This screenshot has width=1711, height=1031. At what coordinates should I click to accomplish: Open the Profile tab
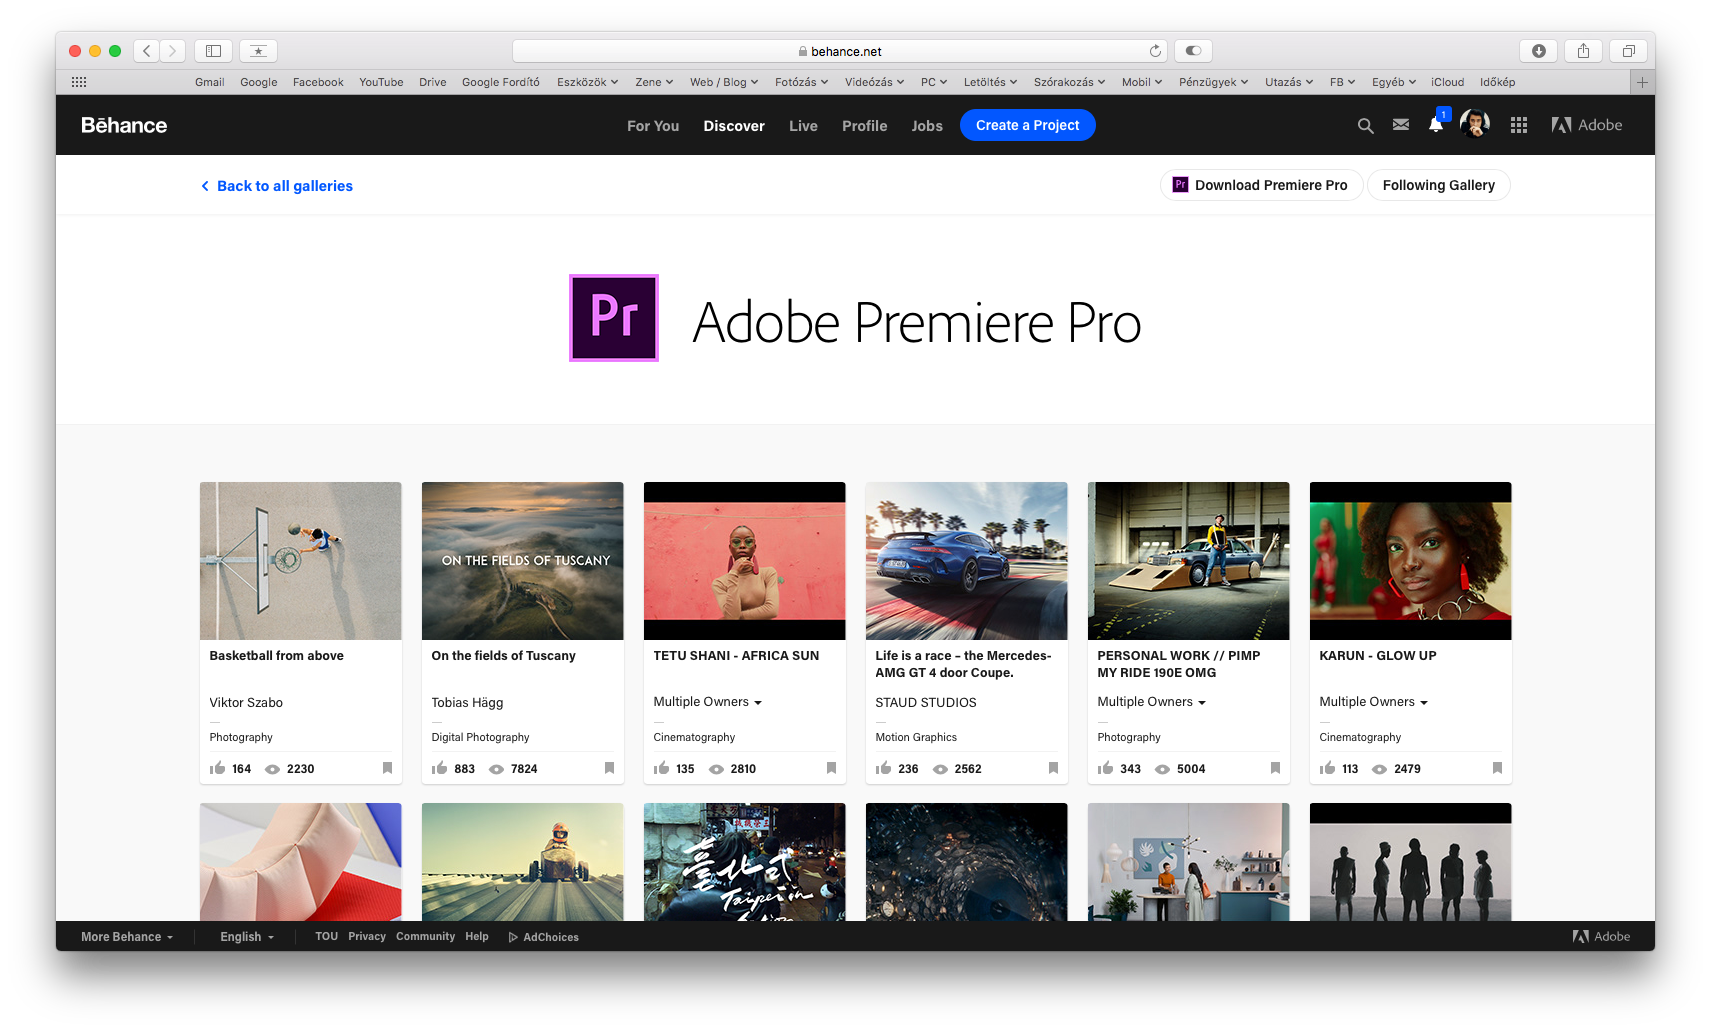click(x=864, y=126)
